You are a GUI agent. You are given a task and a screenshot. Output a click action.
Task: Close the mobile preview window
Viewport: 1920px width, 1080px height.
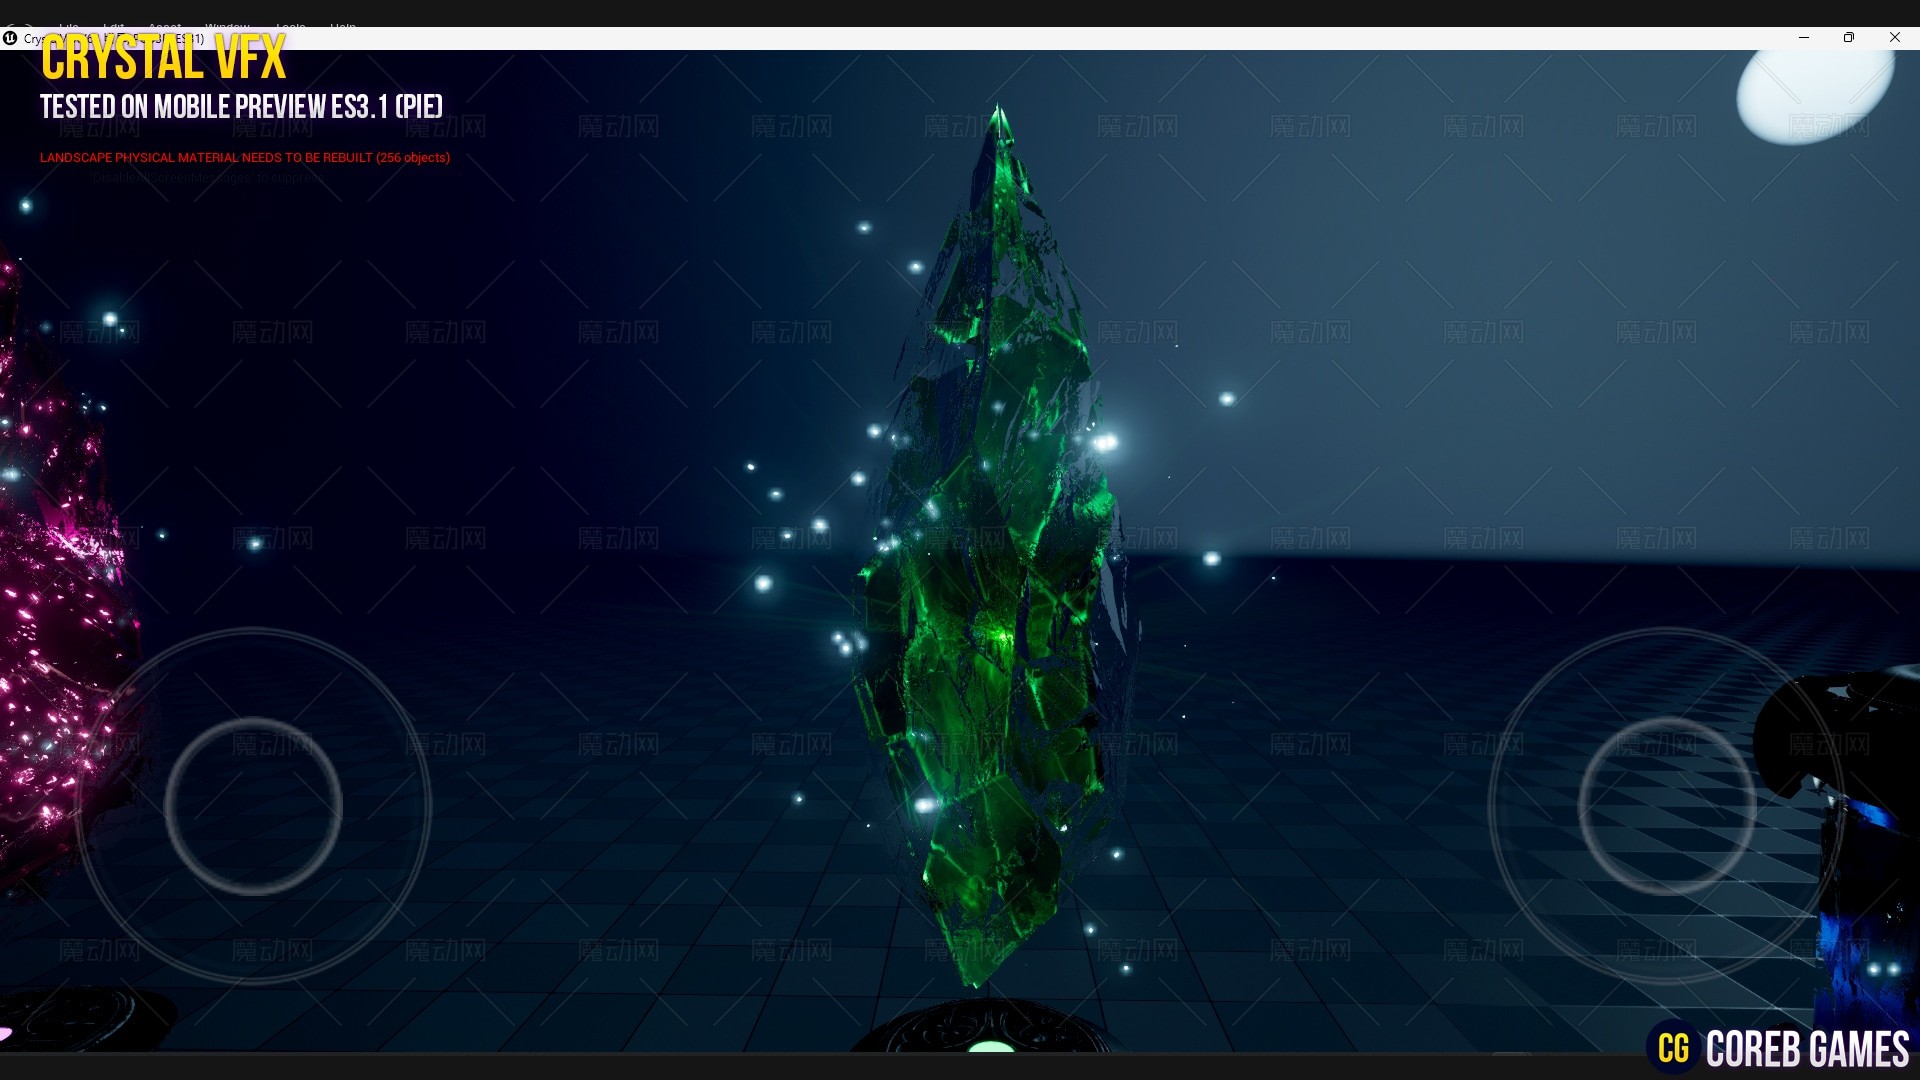[x=1894, y=38]
